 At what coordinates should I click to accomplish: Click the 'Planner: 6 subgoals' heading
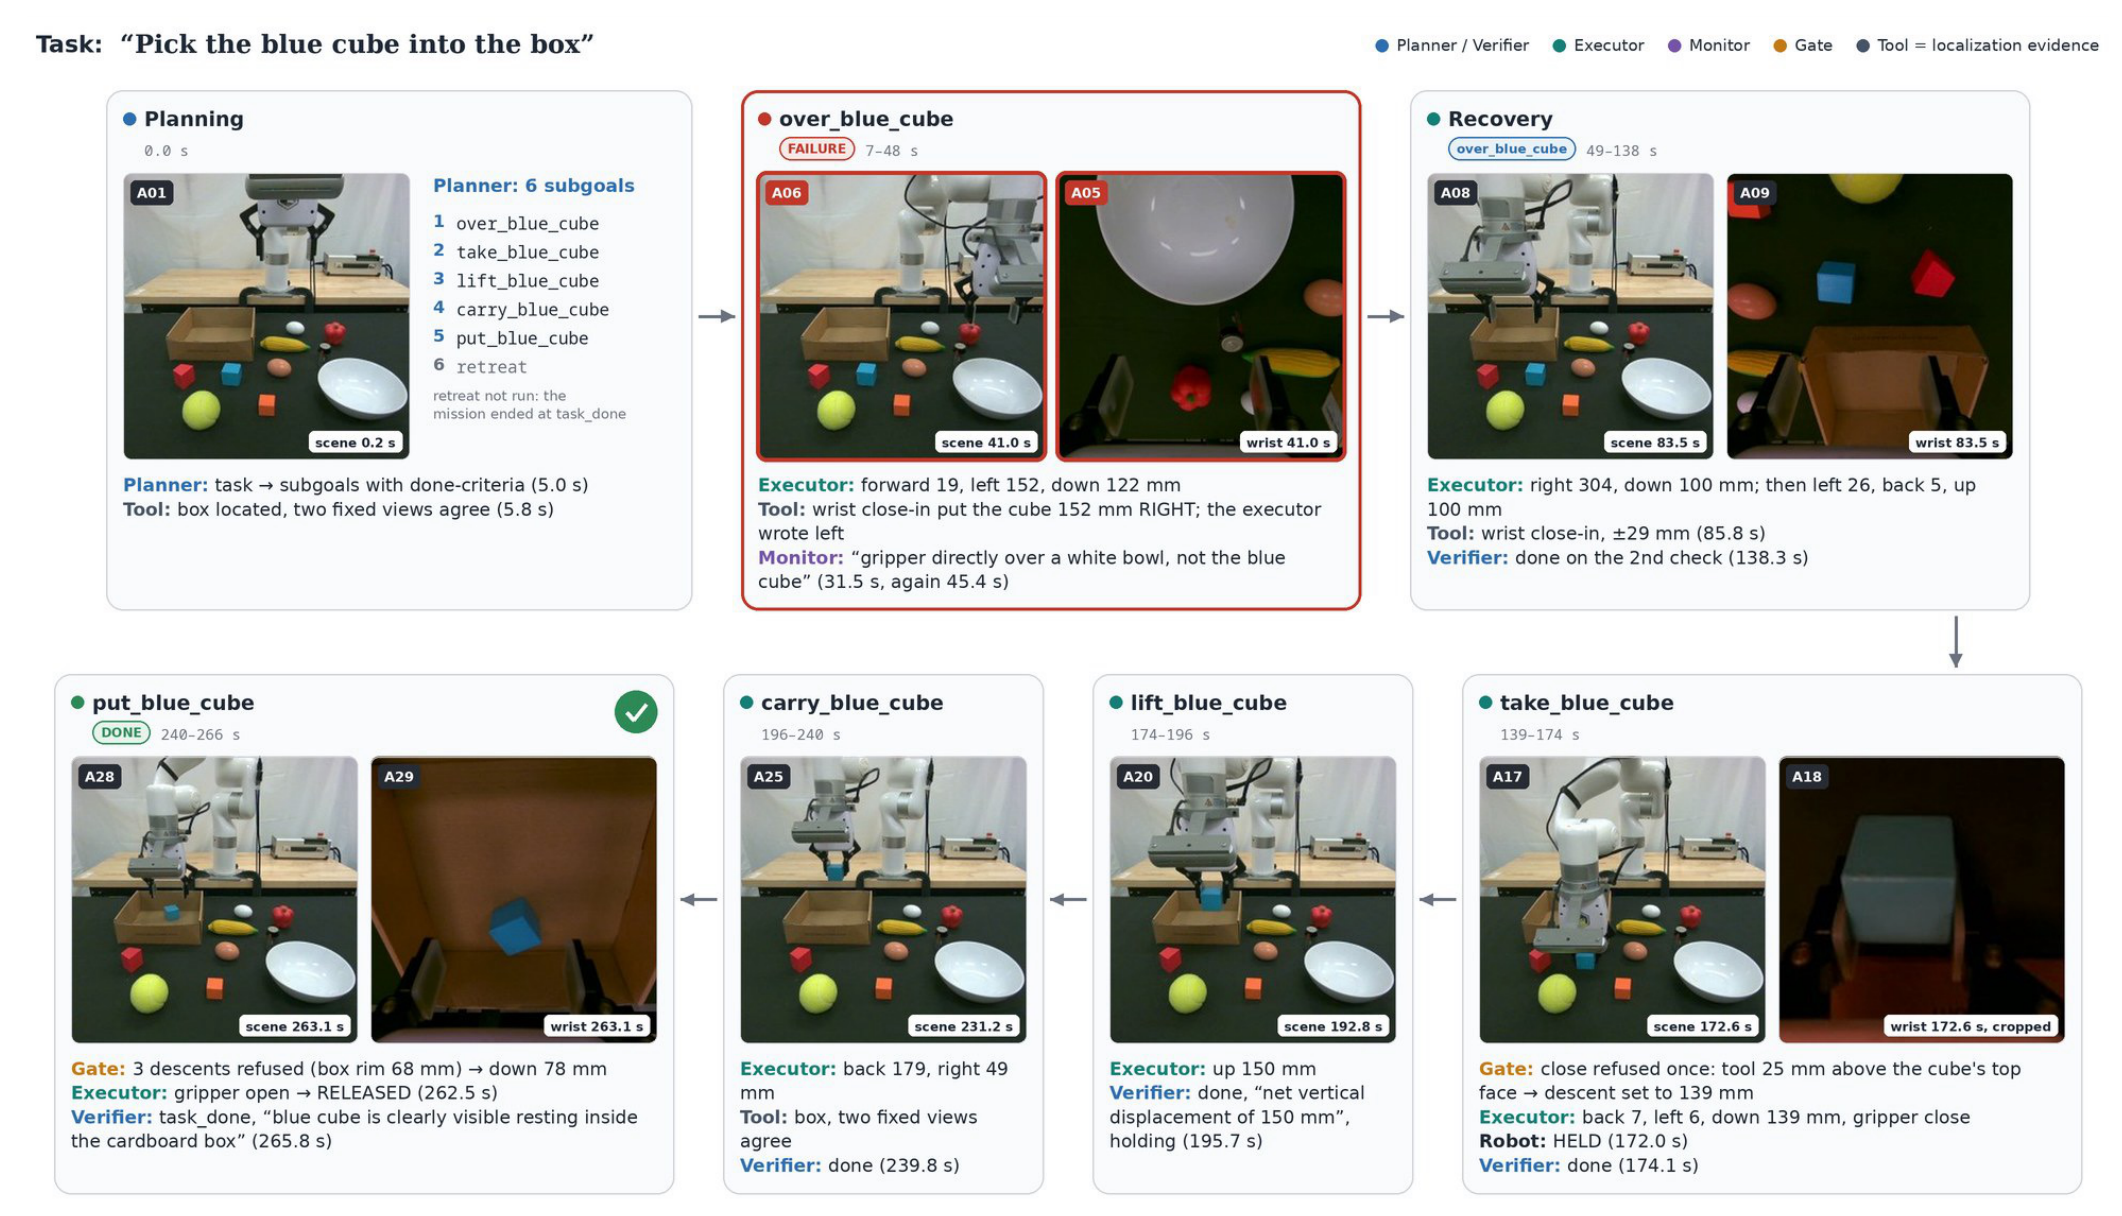(533, 185)
